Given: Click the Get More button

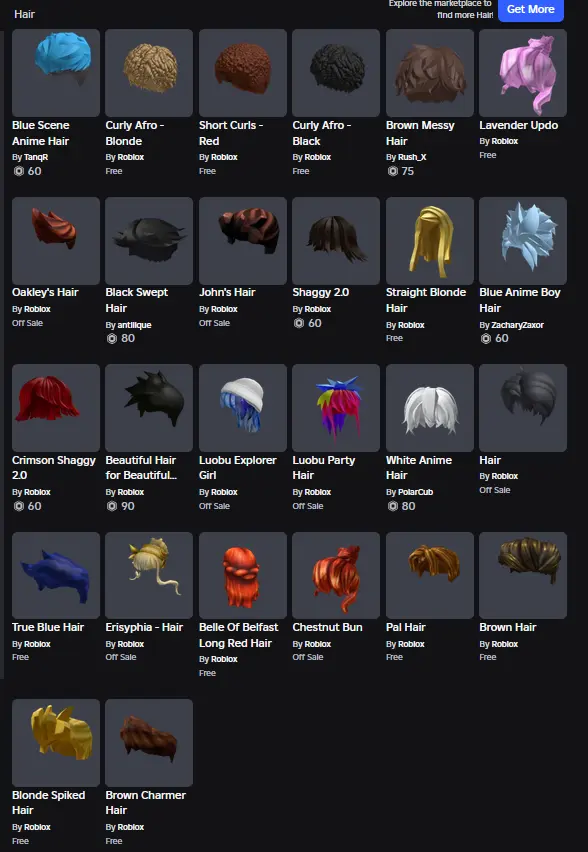Looking at the screenshot, I should coord(531,9).
